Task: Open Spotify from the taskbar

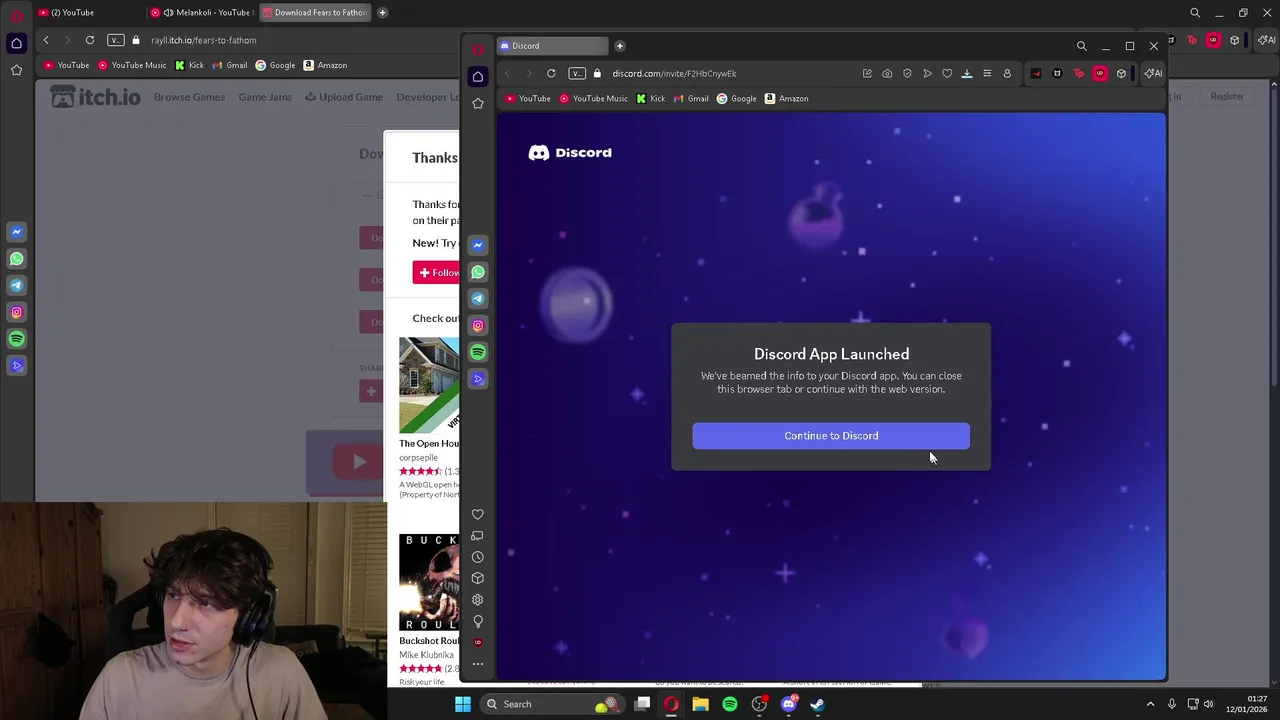Action: 730,704
